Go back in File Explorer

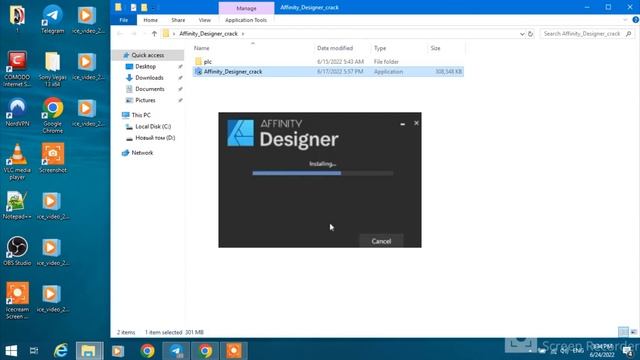pos(120,34)
